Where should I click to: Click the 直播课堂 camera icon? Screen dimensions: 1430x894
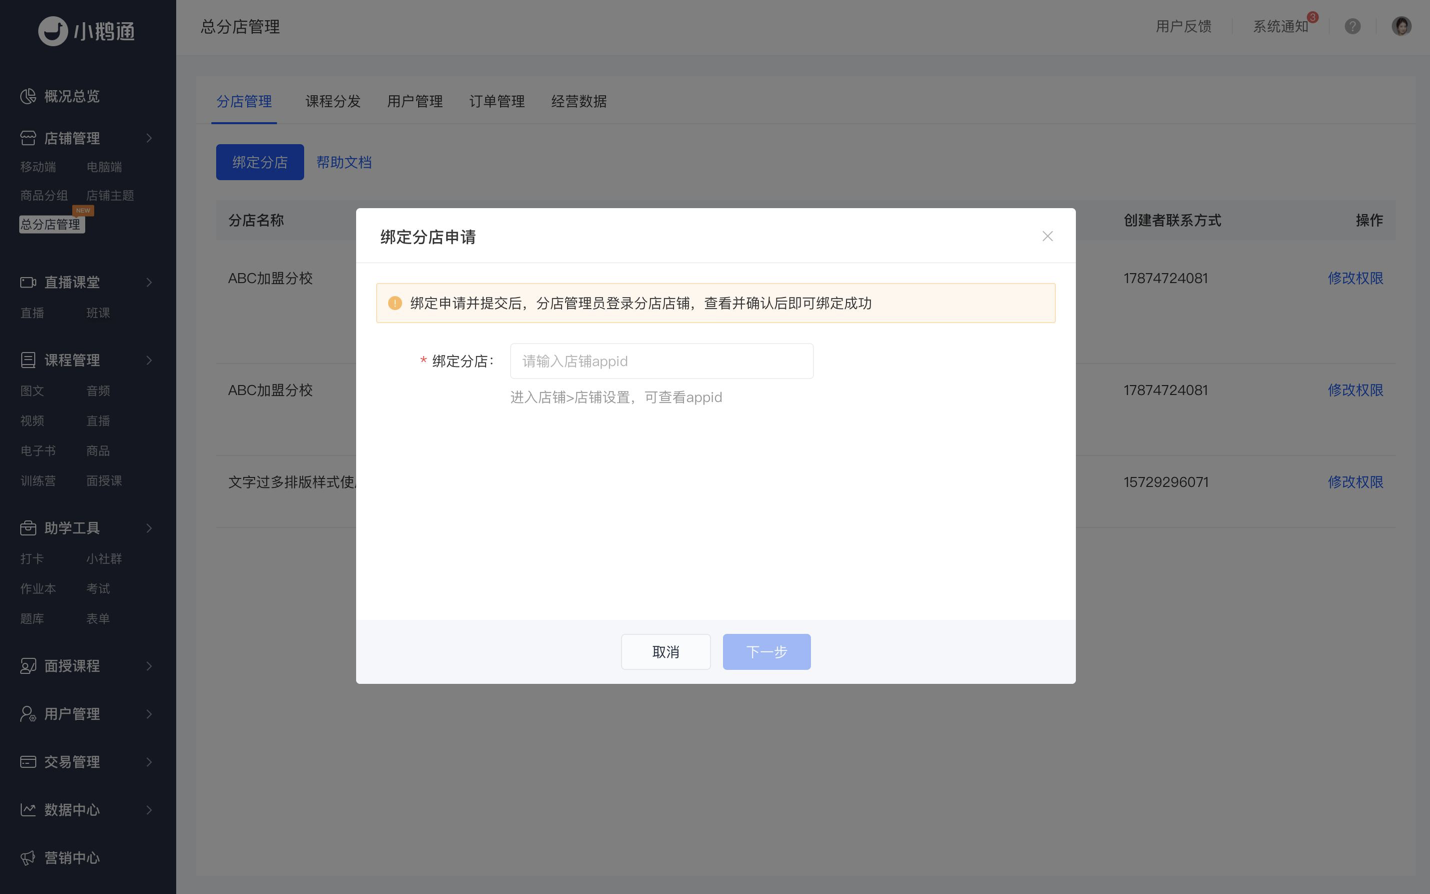point(28,282)
